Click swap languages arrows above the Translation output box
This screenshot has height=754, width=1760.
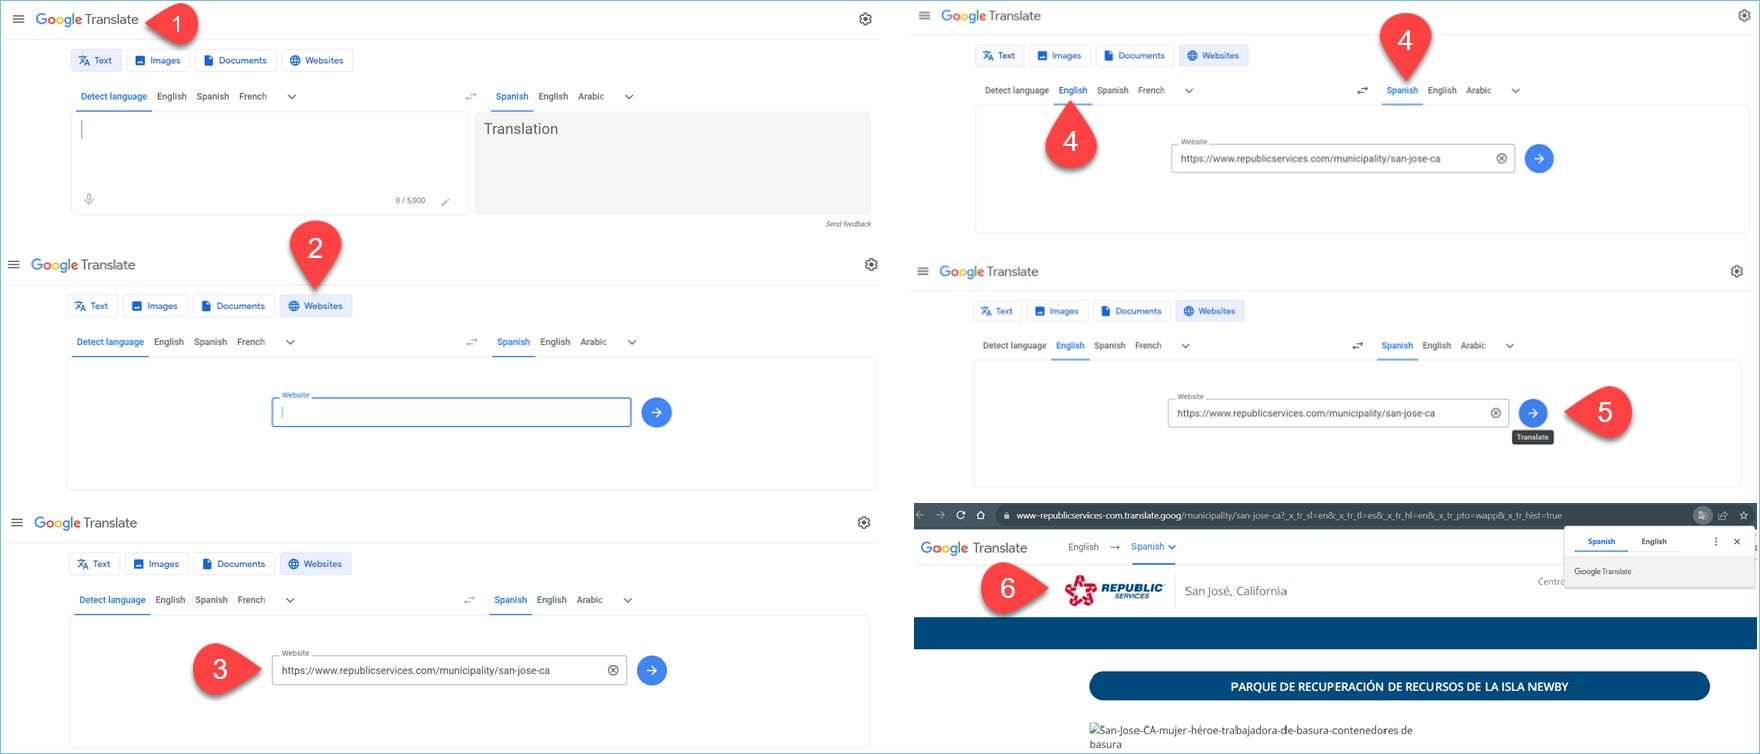pos(471,97)
